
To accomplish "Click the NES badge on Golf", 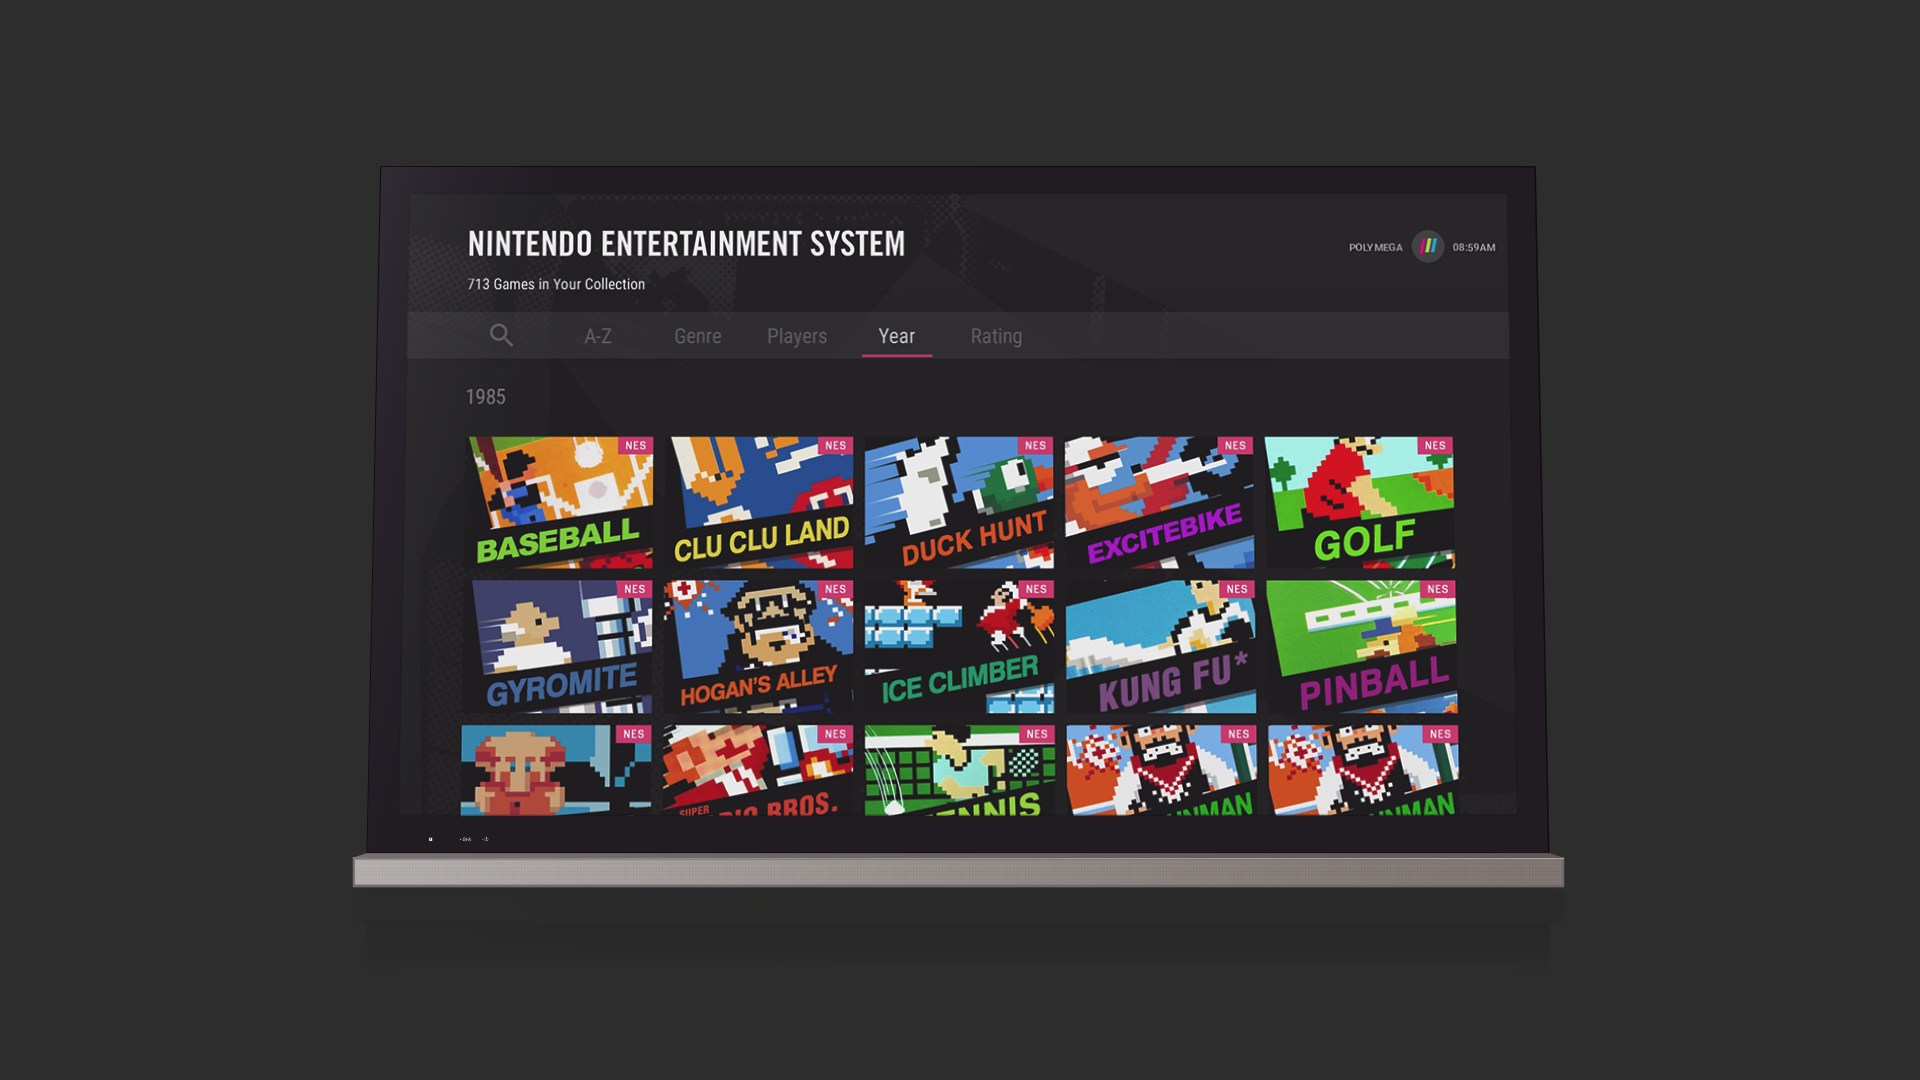I will (1435, 446).
